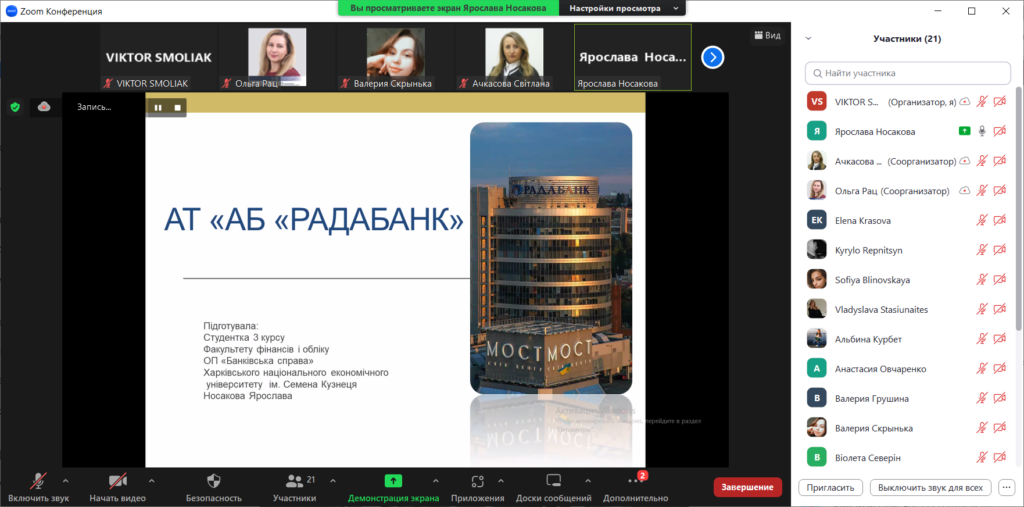Select Валерия Скрынька video thumbnail
1024x507 pixels.
395,57
